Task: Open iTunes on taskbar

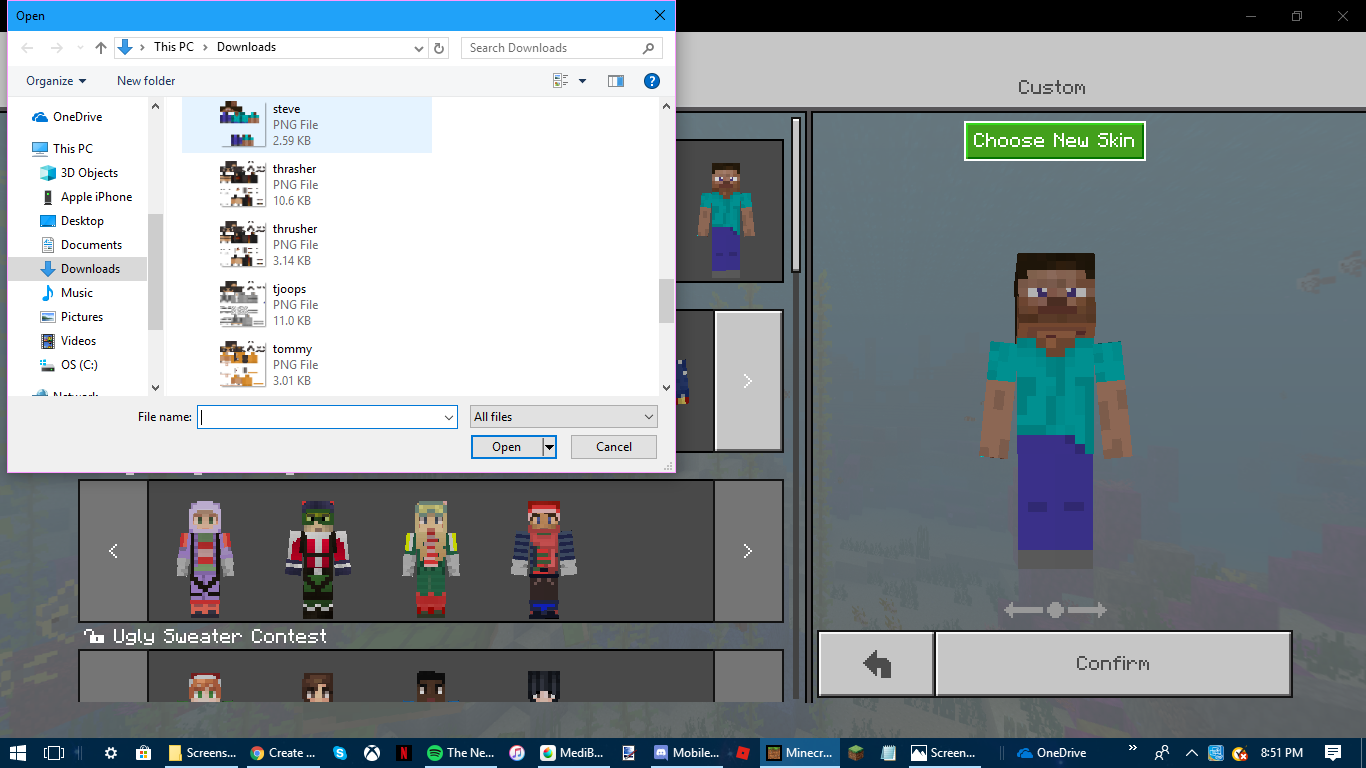Action: 517,753
